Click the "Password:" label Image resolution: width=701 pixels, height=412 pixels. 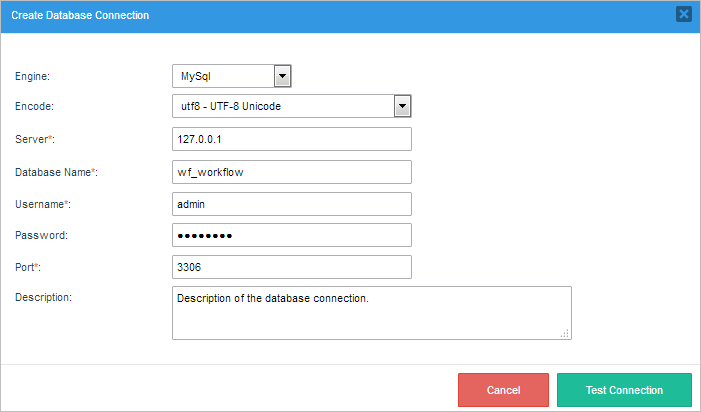(41, 235)
